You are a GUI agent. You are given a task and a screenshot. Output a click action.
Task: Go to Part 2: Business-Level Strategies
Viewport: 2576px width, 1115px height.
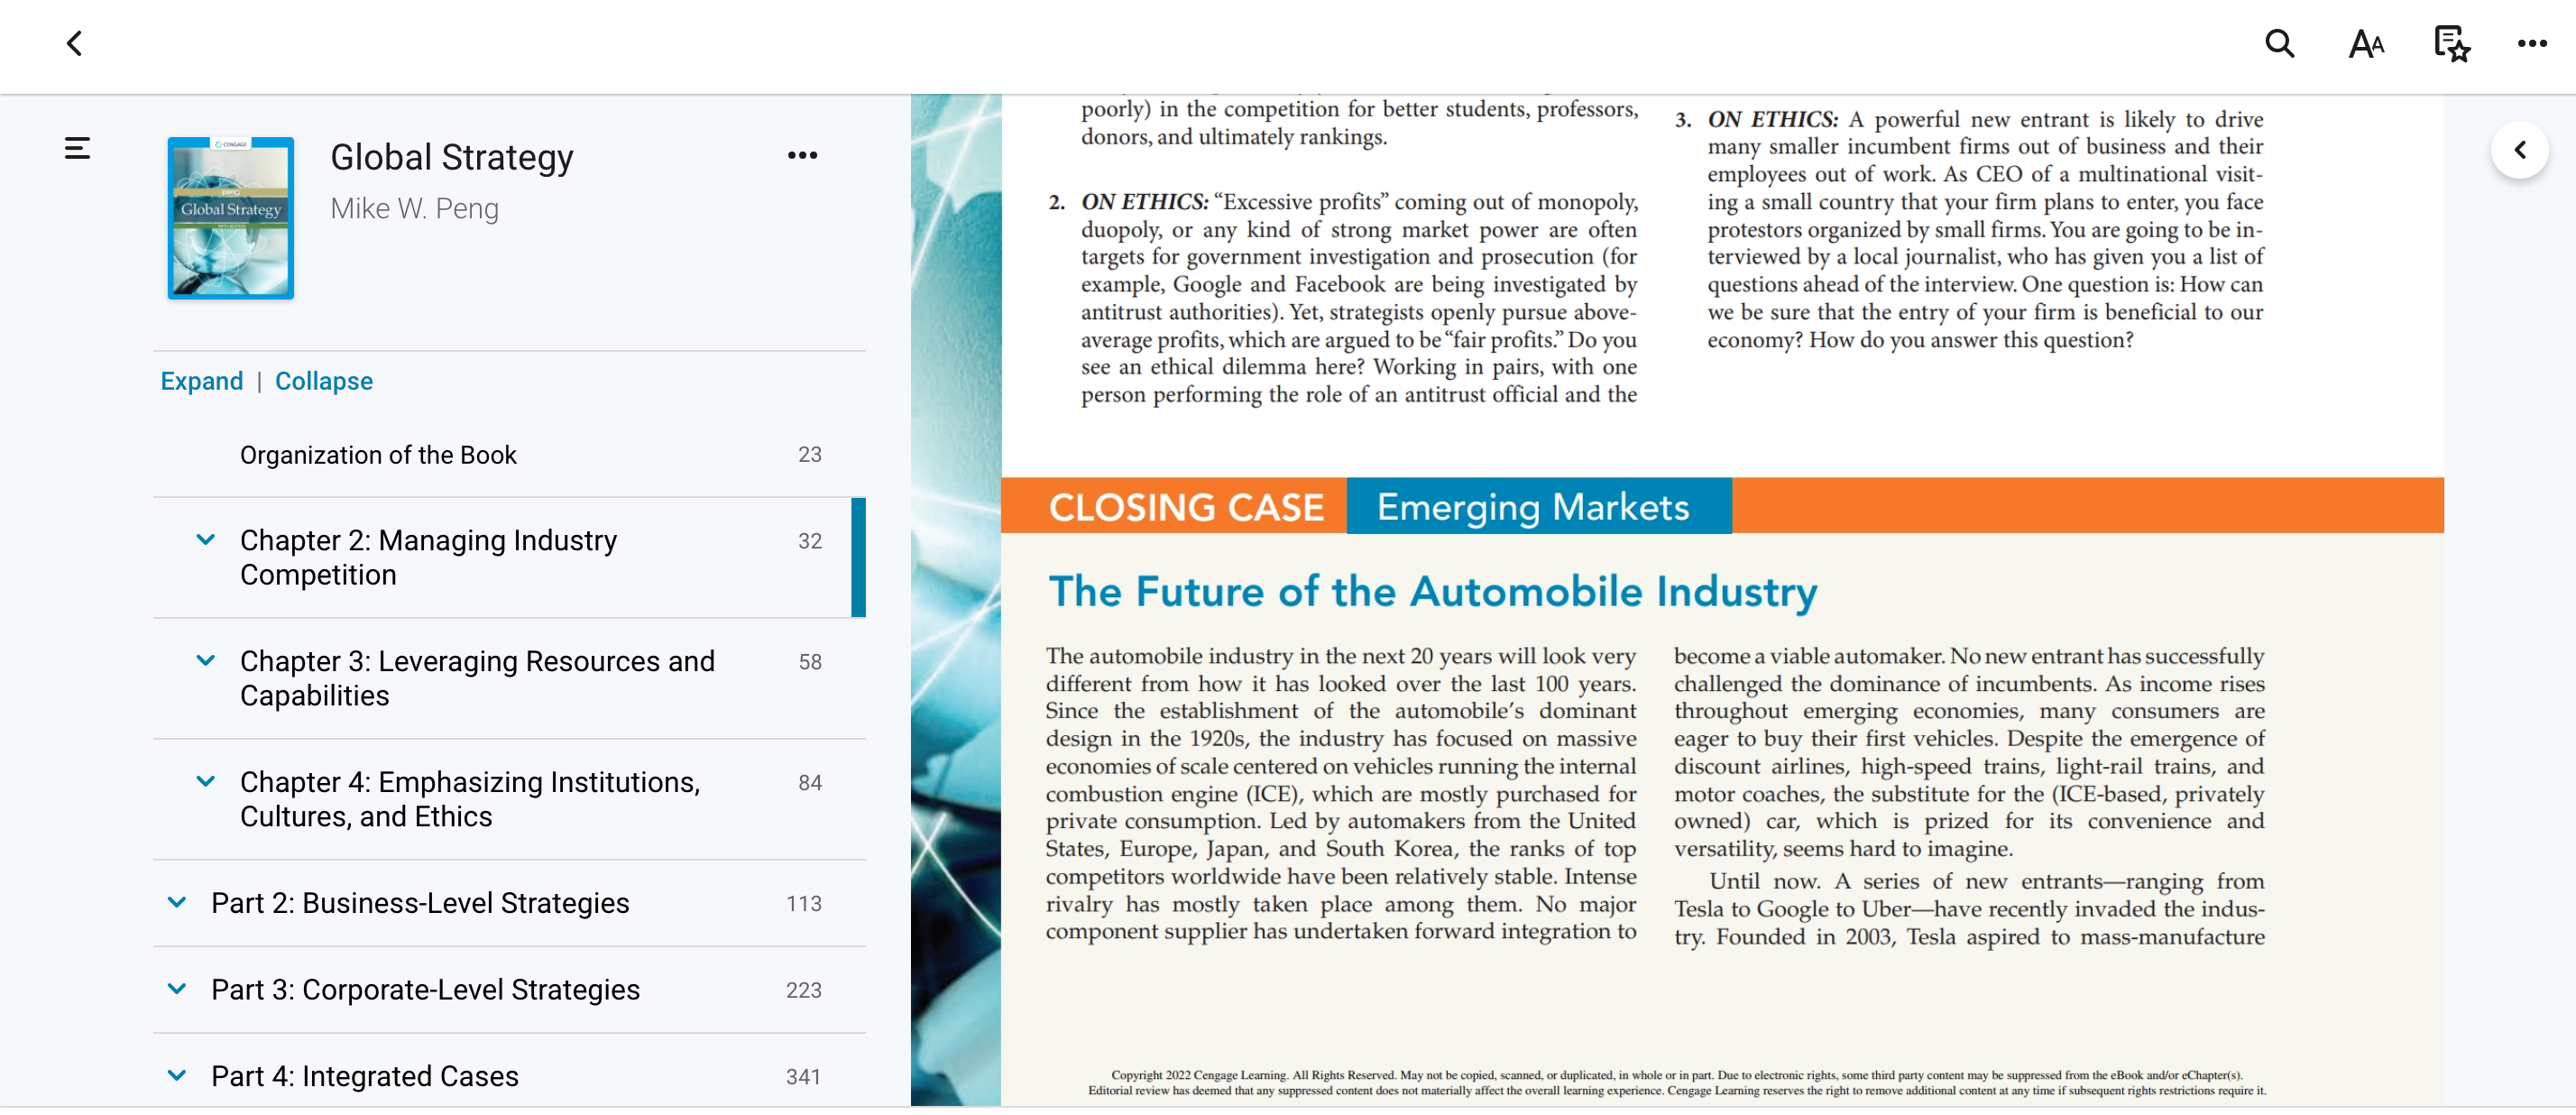[420, 904]
